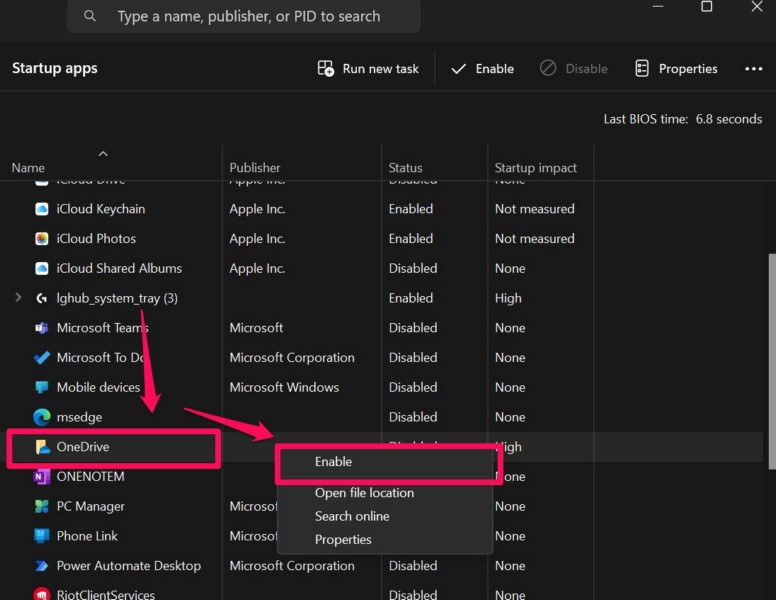Click the toolbar Enable button
The height and width of the screenshot is (600, 776).
482,69
